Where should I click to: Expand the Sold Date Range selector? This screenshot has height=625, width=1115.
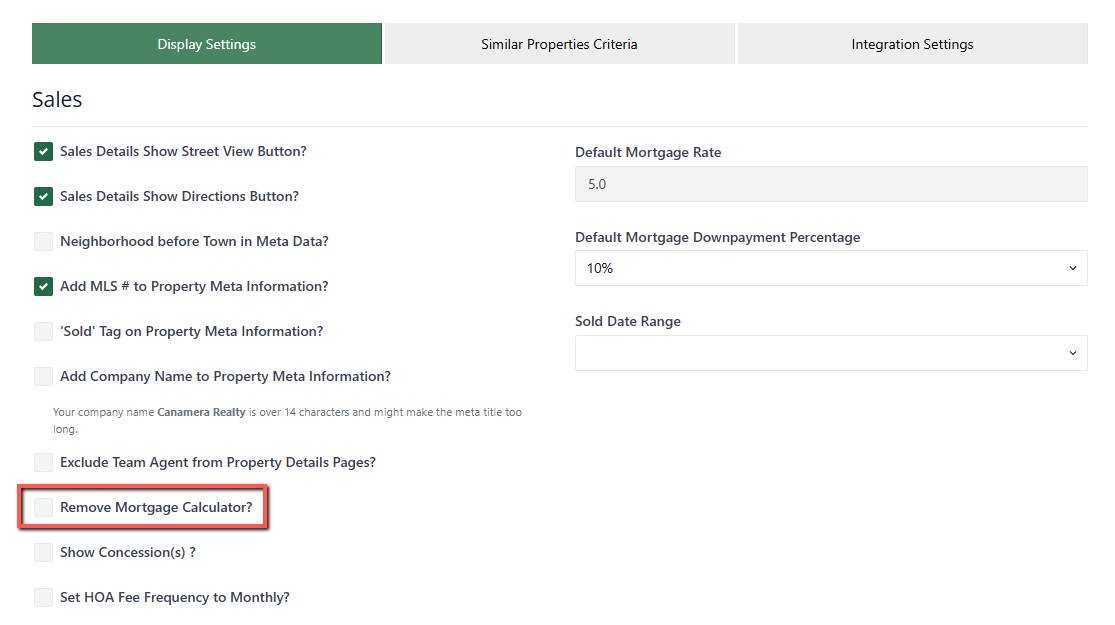point(831,352)
